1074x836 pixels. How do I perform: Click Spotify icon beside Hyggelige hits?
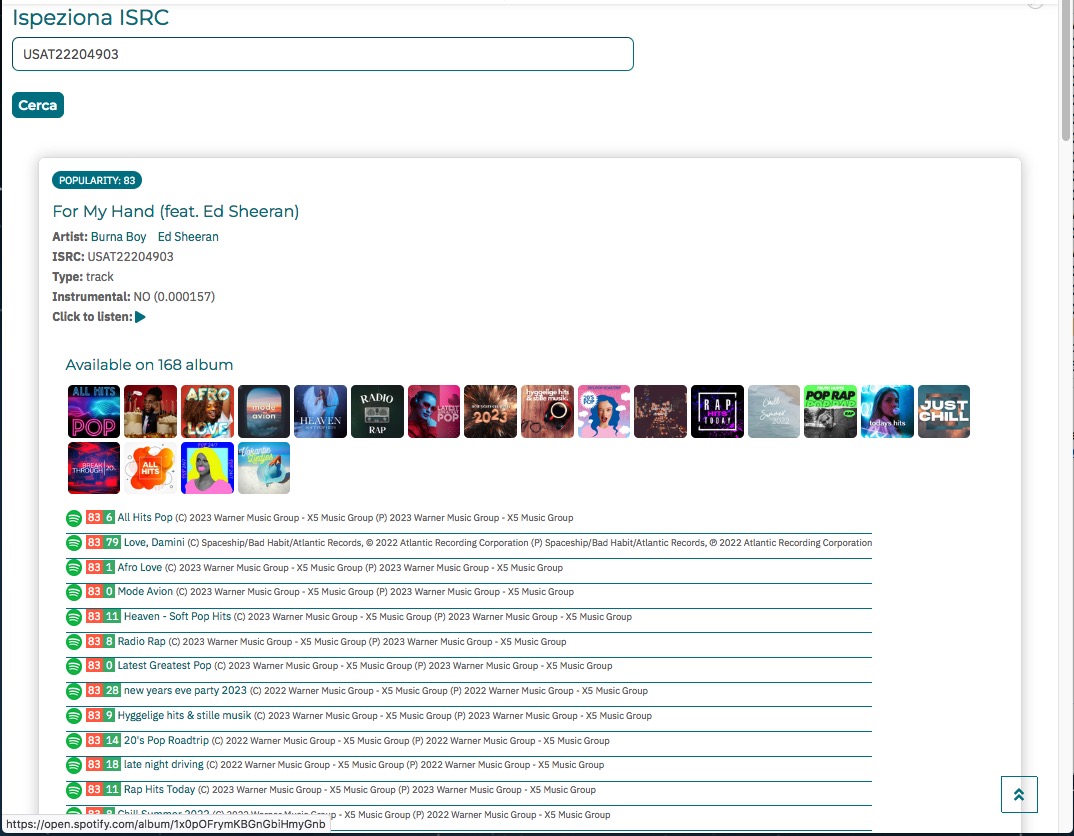tap(74, 716)
